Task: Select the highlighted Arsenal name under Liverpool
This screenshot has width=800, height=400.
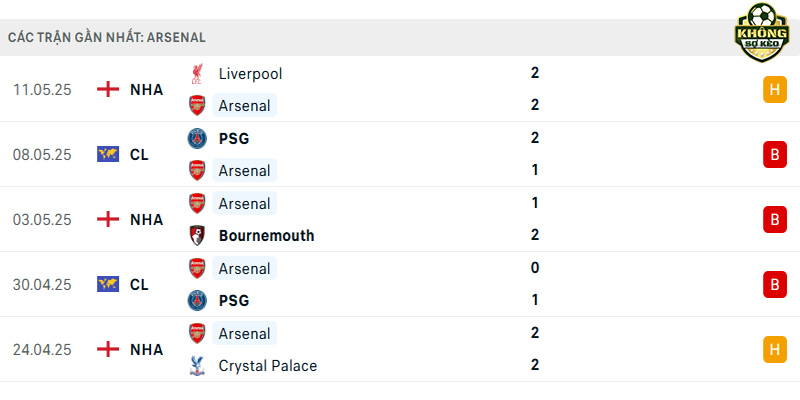Action: 244,106
